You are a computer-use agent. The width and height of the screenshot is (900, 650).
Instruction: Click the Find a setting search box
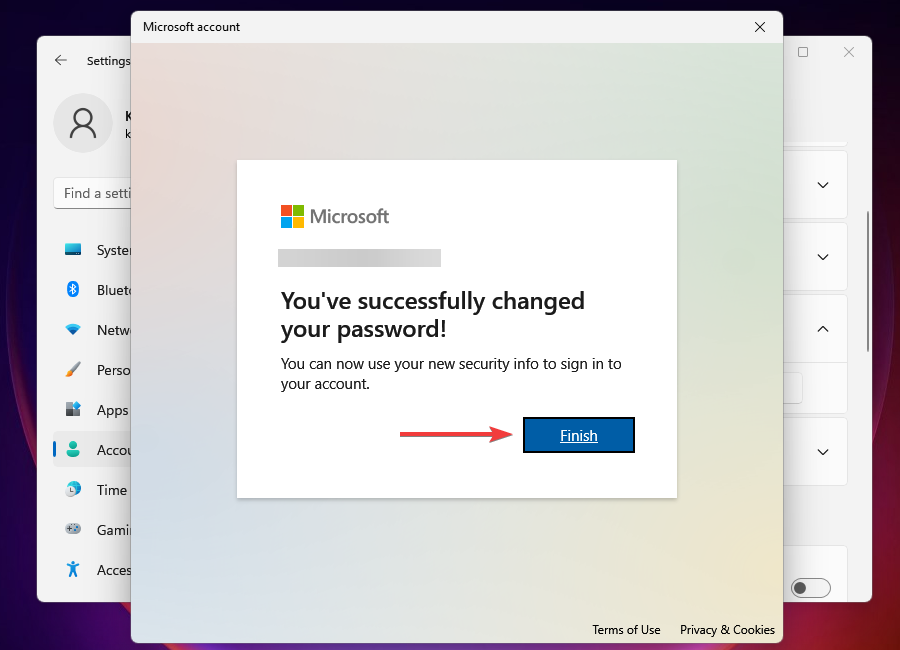tap(93, 194)
